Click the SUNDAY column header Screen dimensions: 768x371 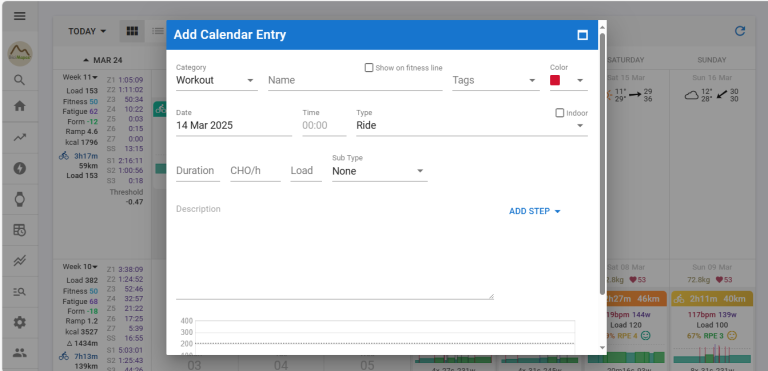click(712, 60)
